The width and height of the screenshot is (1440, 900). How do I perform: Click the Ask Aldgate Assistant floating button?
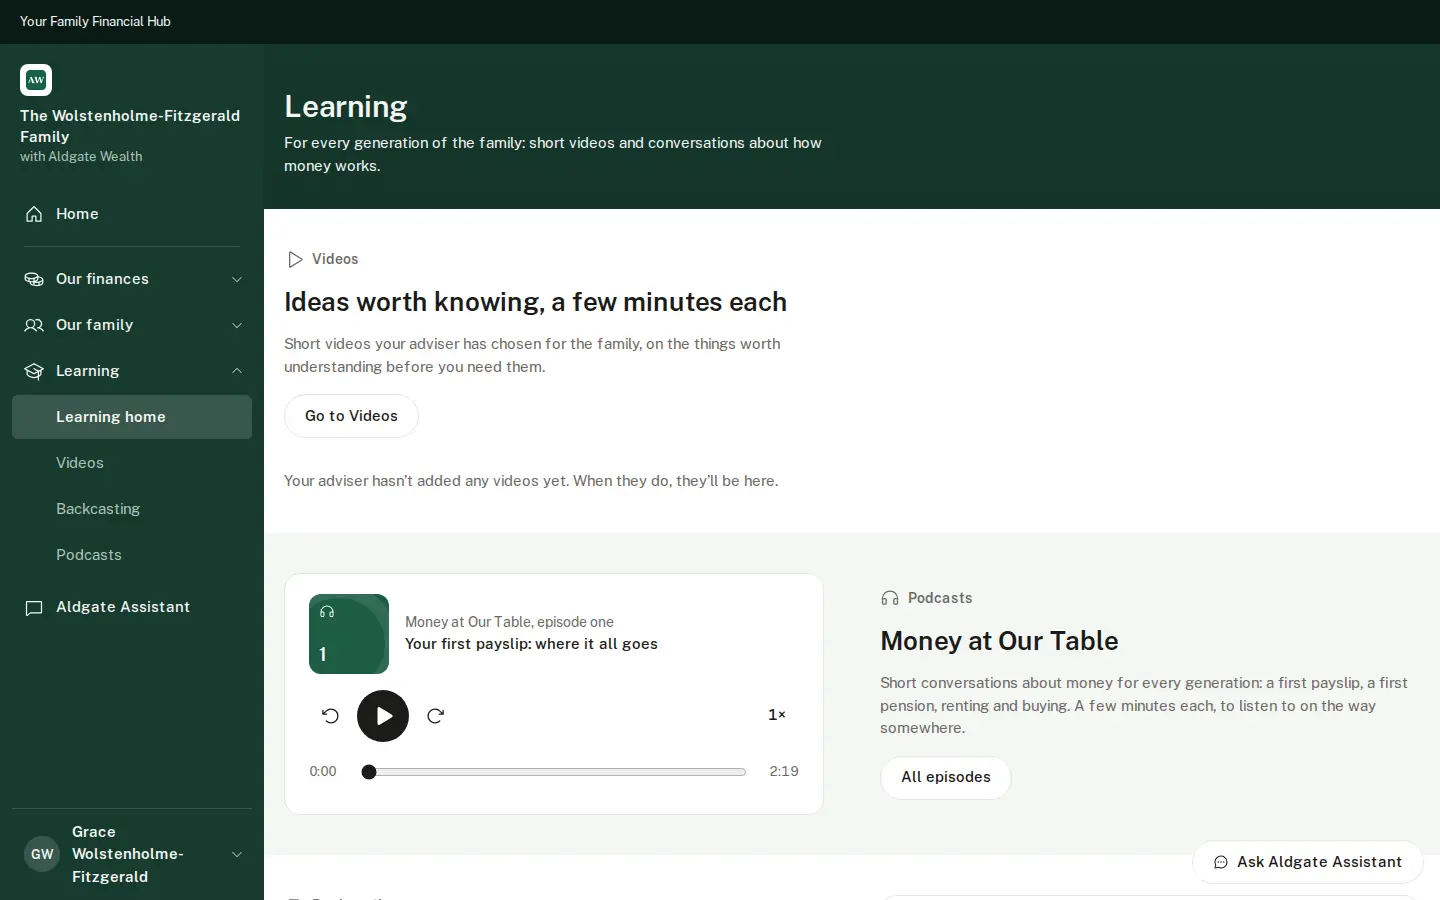click(1308, 862)
